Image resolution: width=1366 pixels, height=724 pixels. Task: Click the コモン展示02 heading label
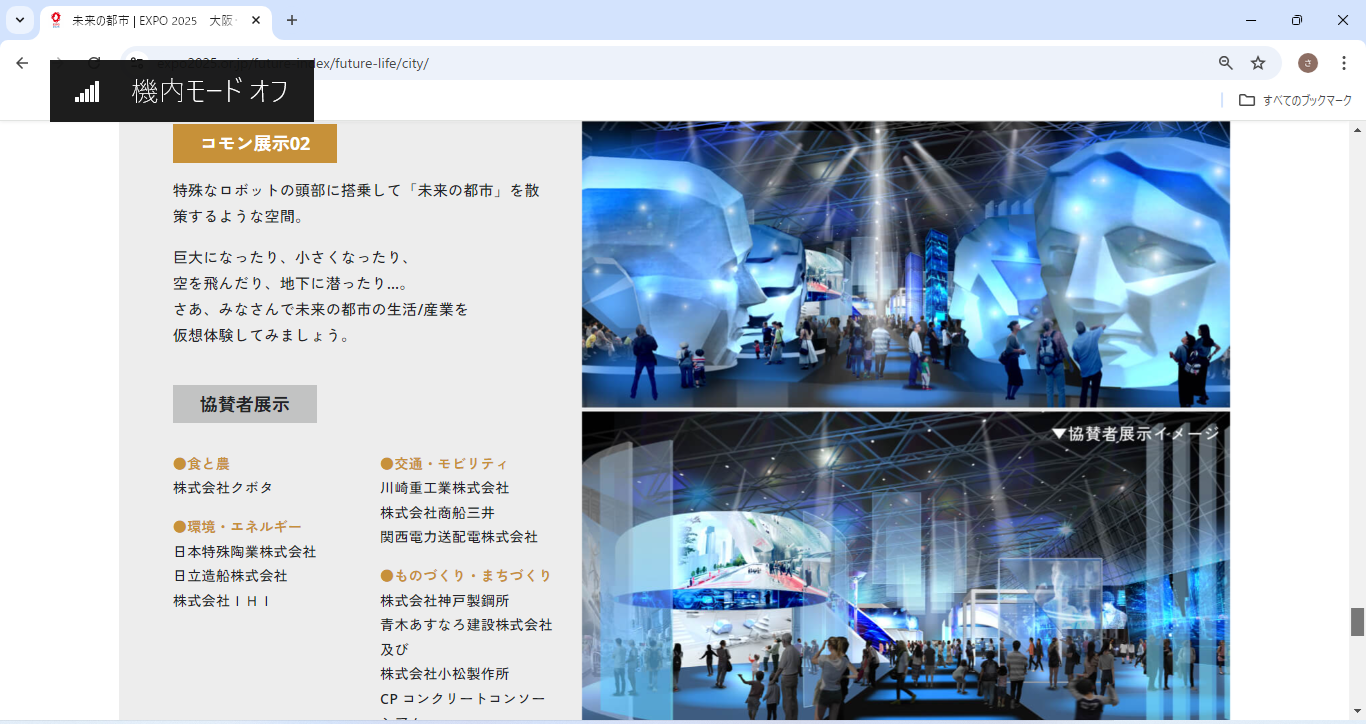255,143
